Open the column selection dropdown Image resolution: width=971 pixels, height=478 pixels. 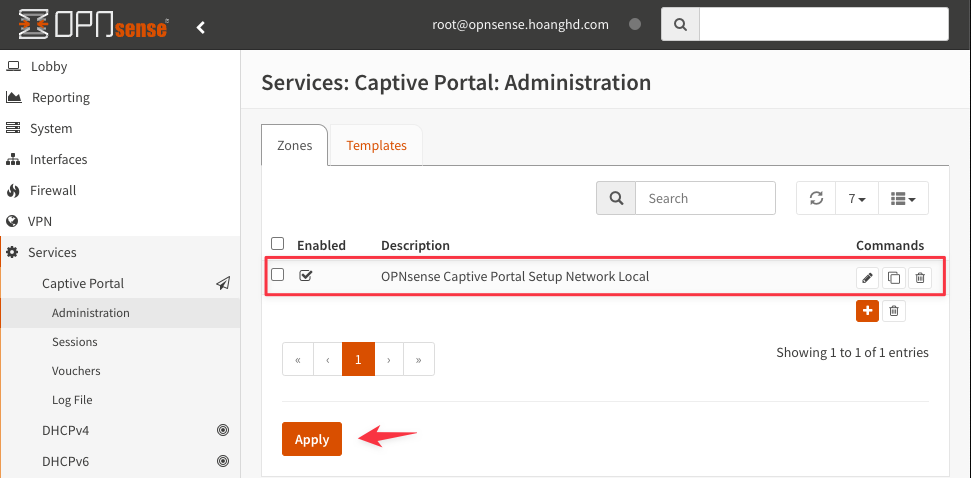tap(904, 198)
